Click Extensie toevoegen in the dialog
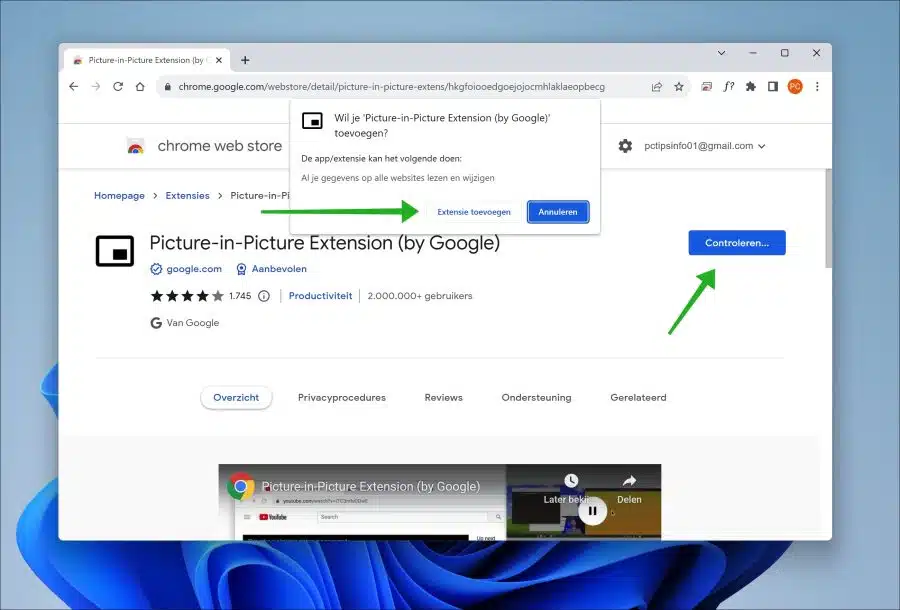900x610 pixels. (474, 212)
